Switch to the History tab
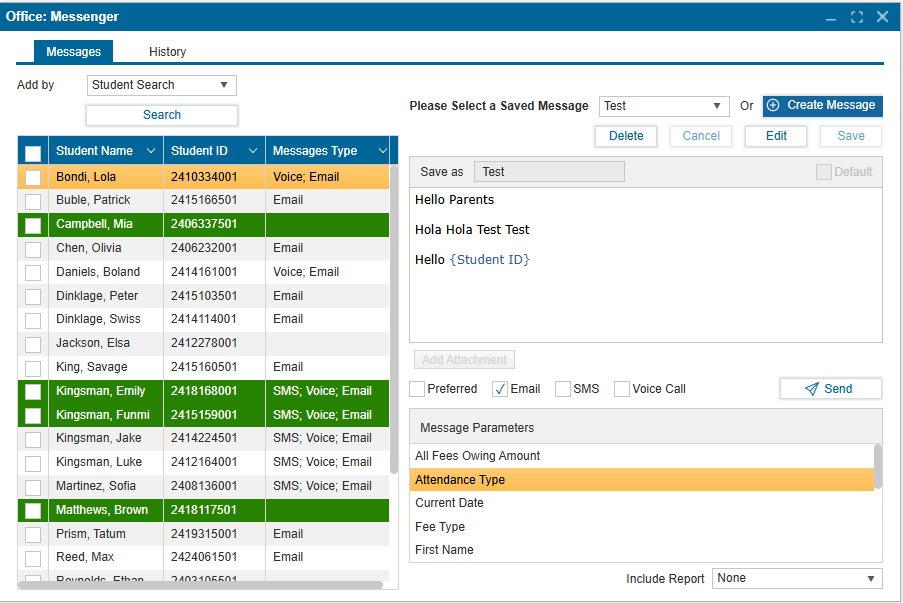 [x=167, y=52]
